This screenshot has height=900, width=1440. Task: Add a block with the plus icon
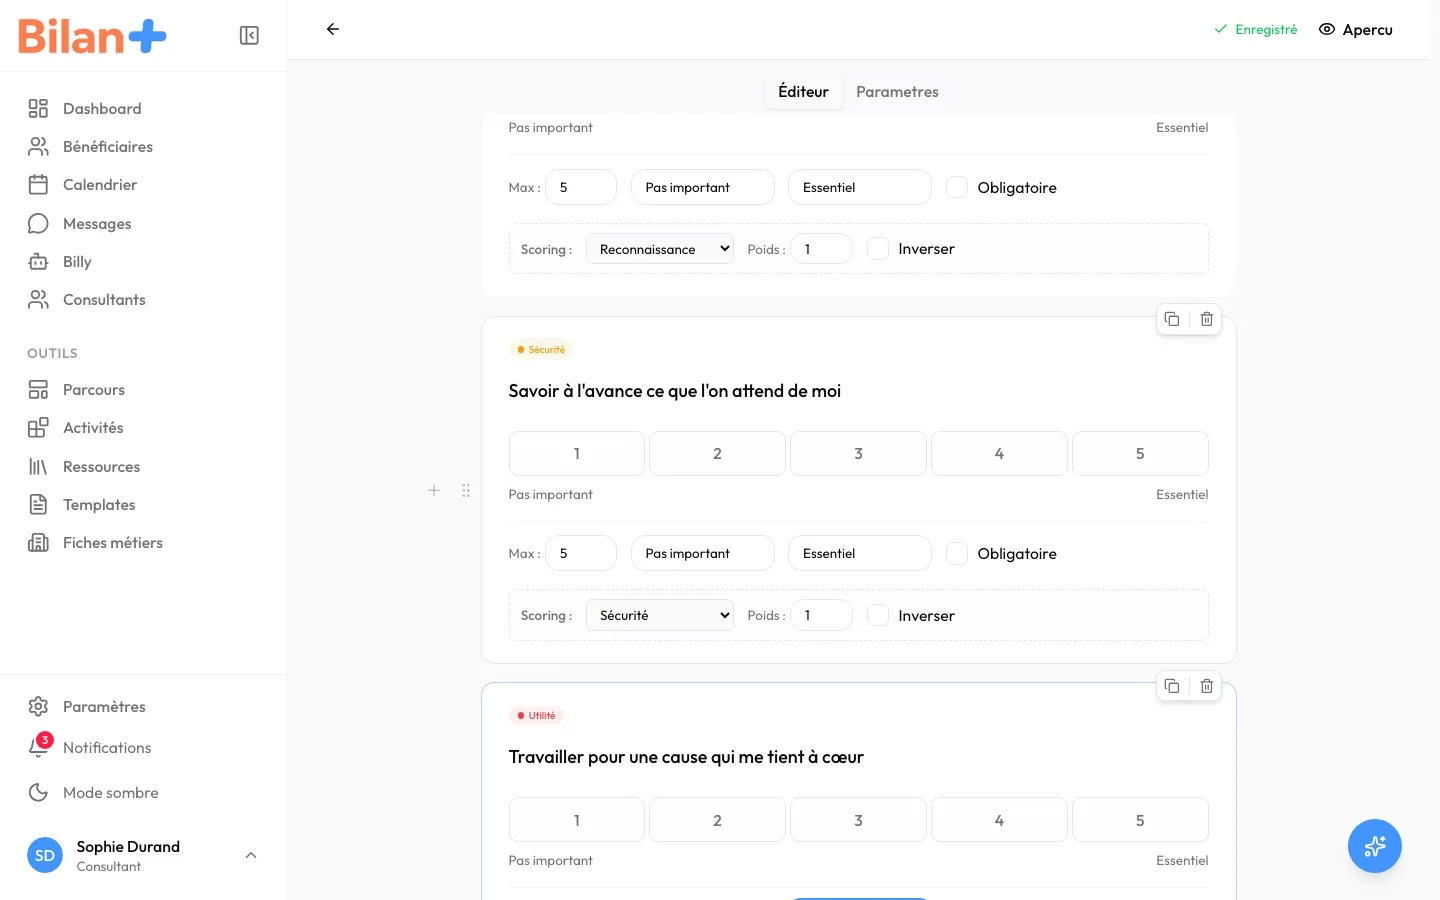point(434,490)
